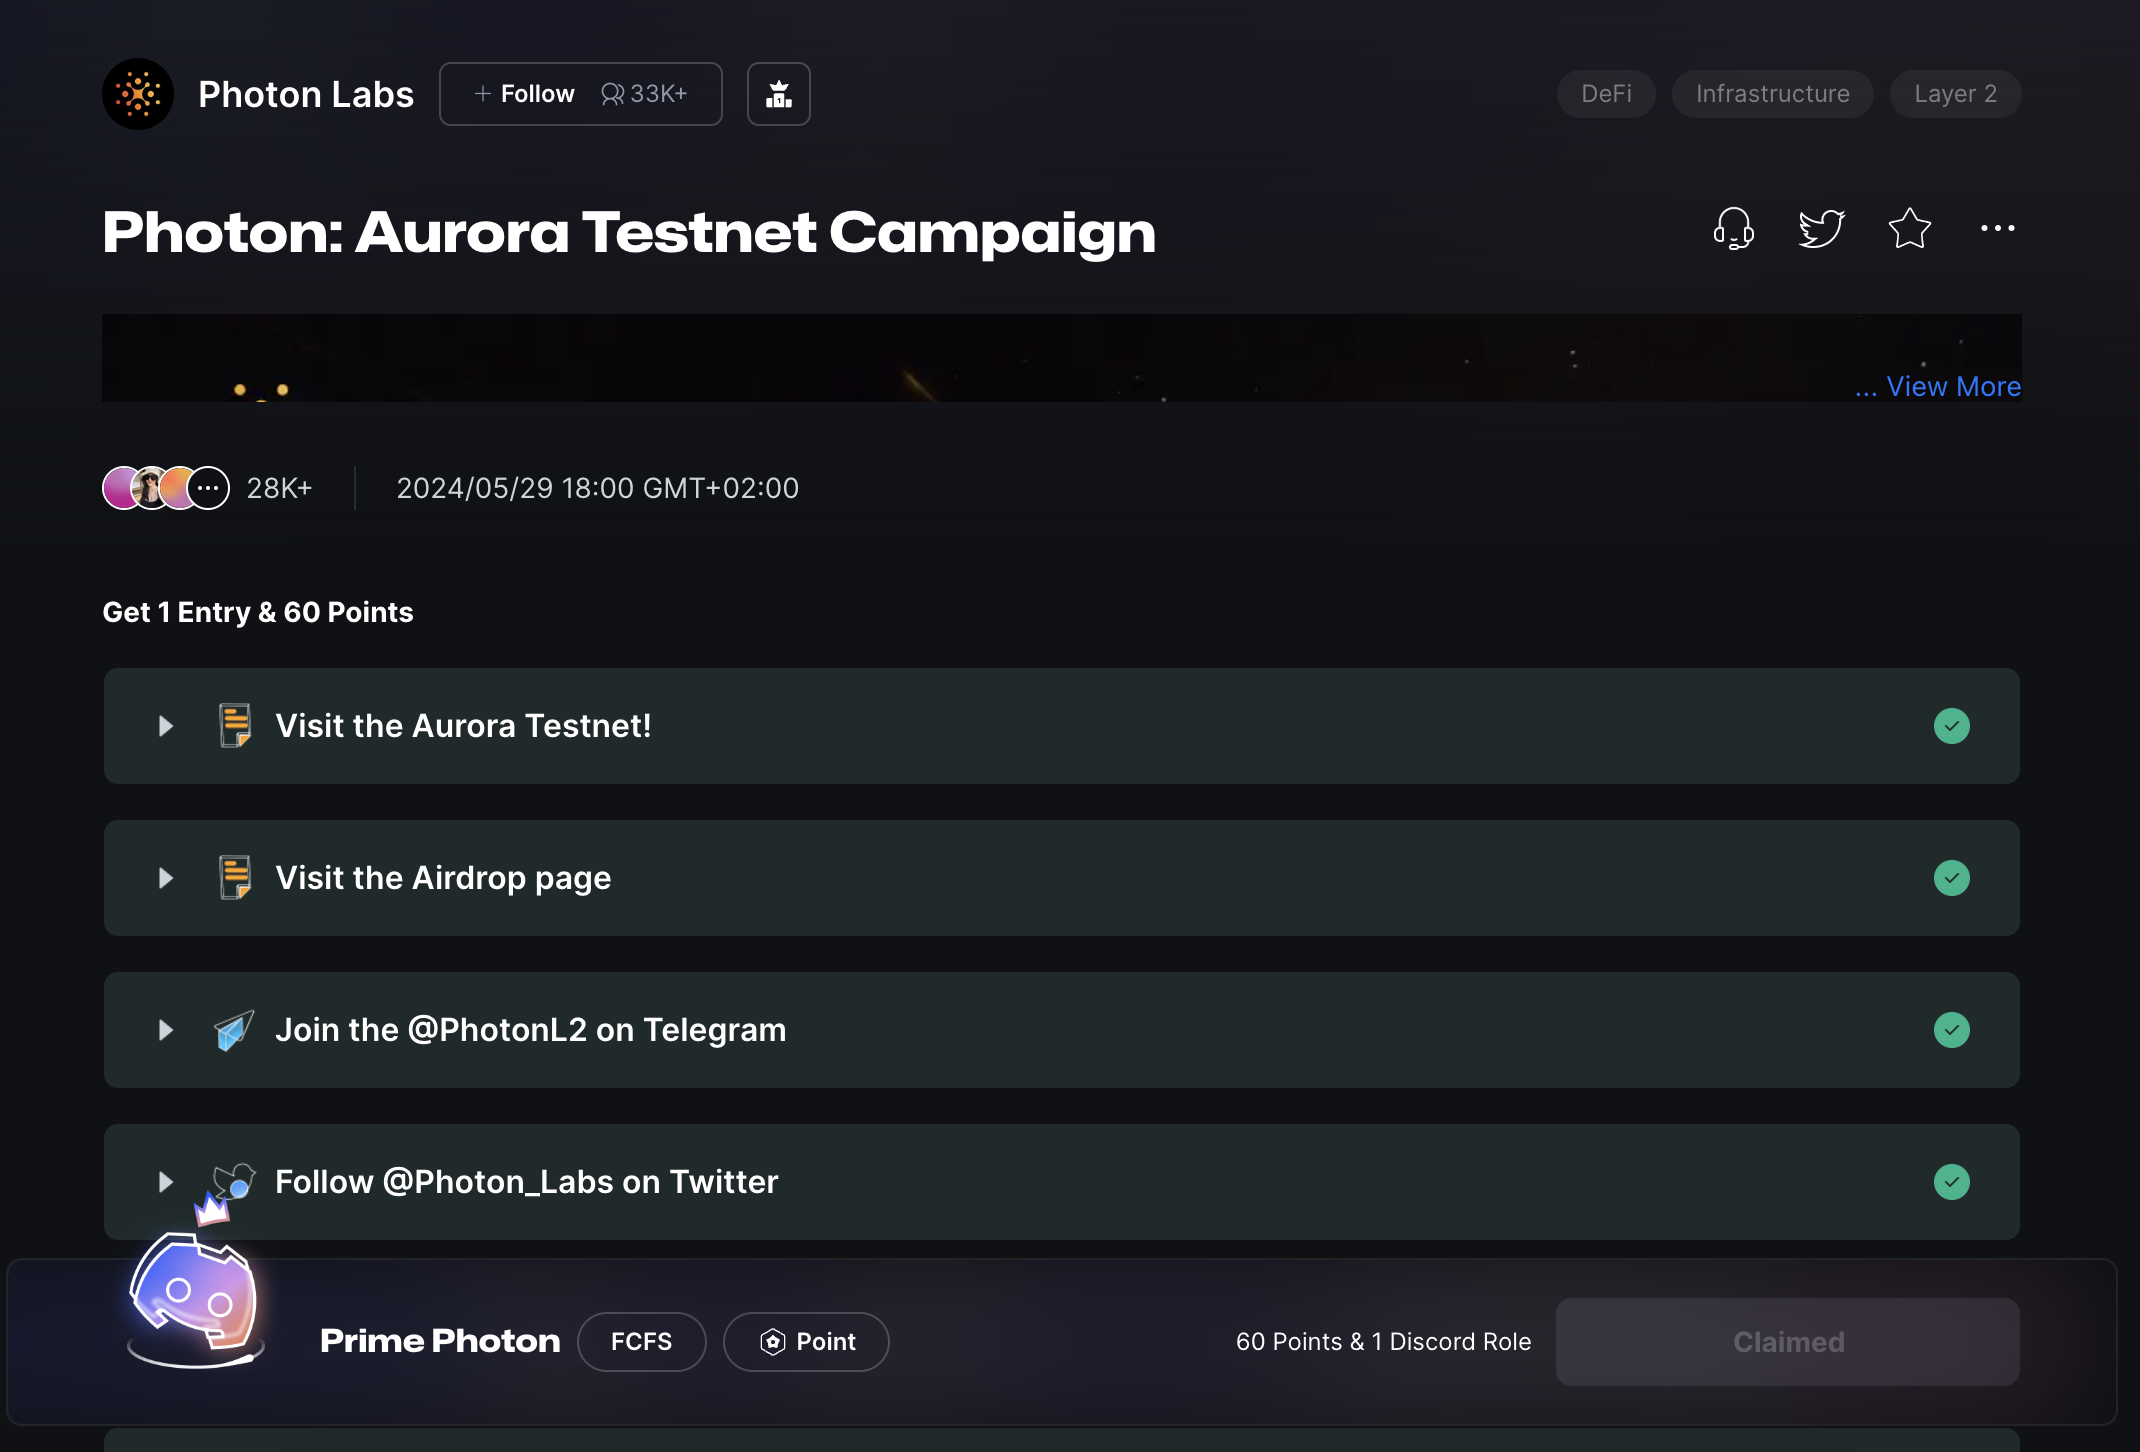Click the Telegram task green checkmark
2140x1452 pixels.
coord(1951,1030)
